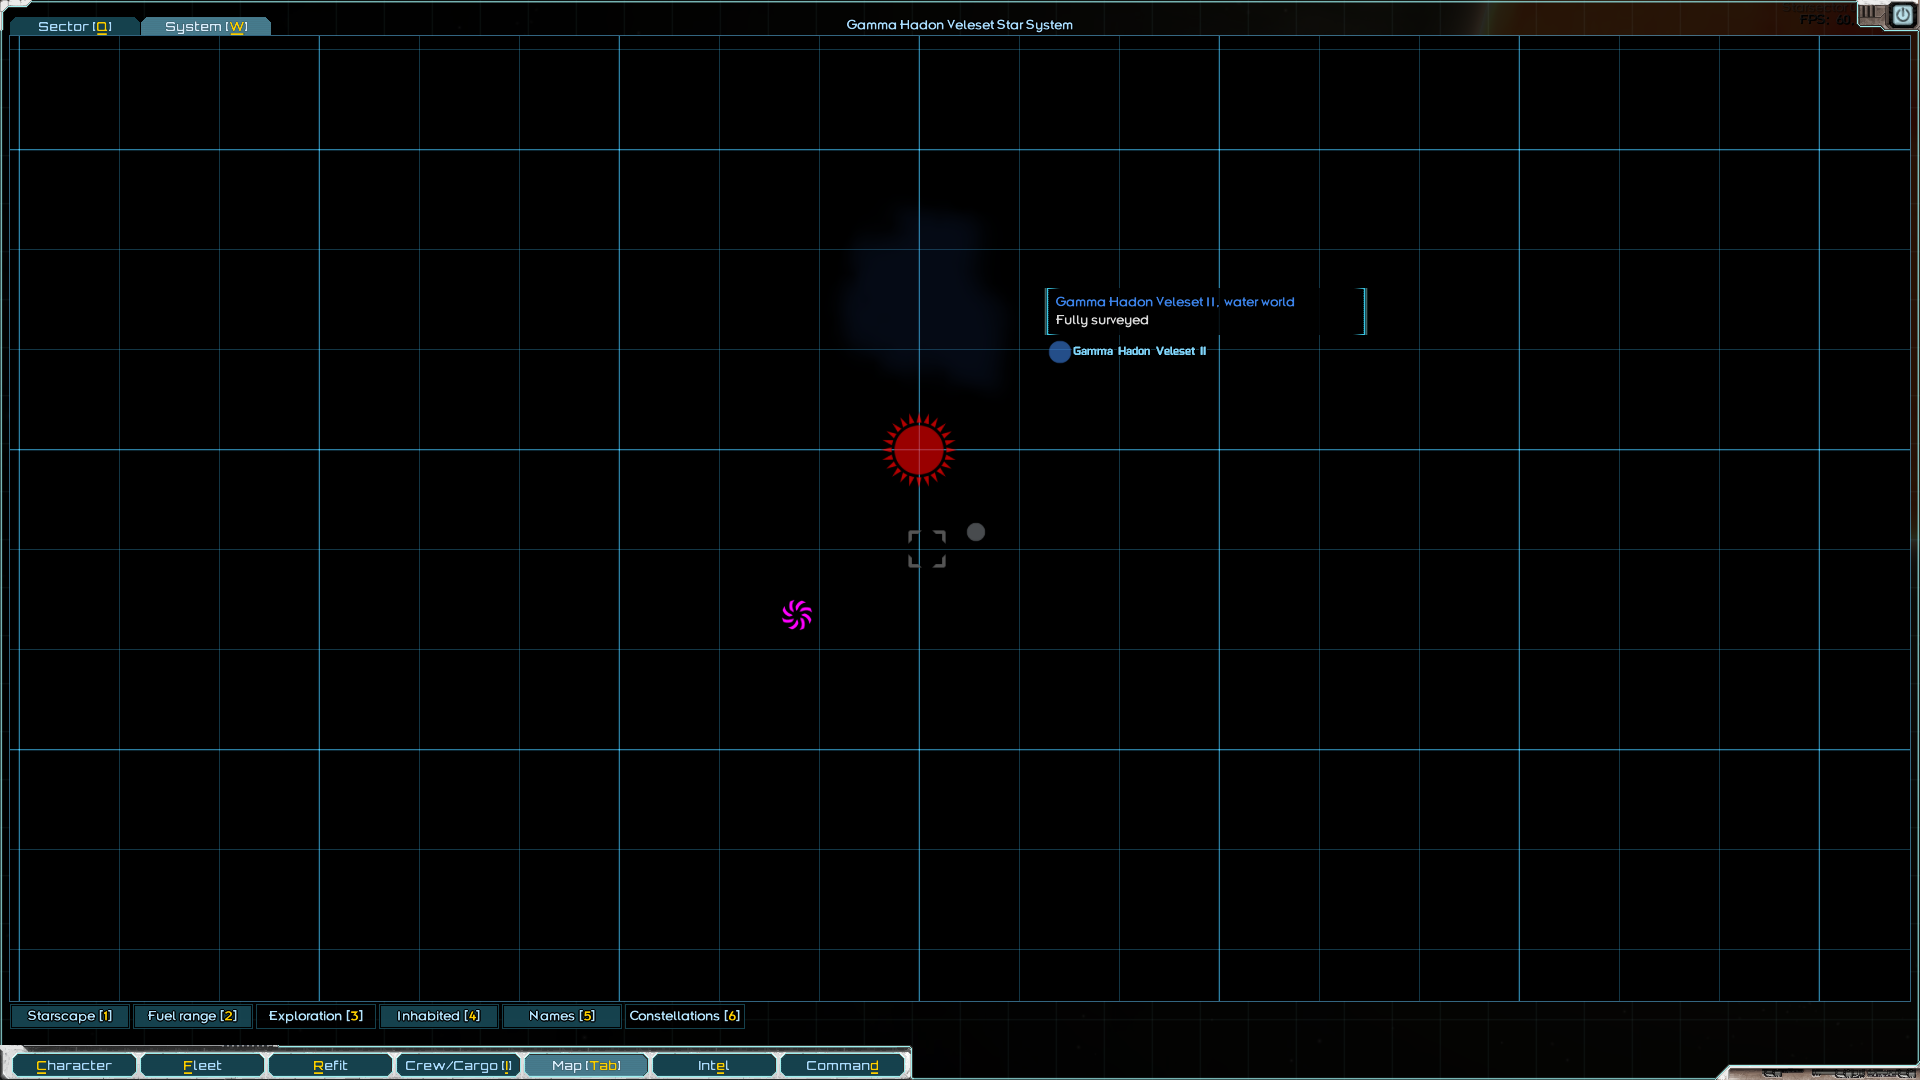Switch to the System map tab
Image resolution: width=1920 pixels, height=1080 pixels.
point(205,26)
